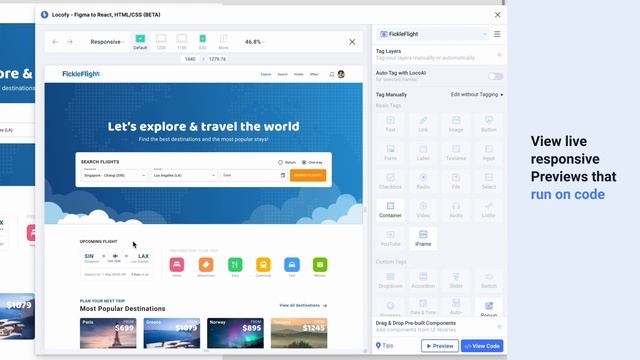Click the Preview button

[x=440, y=346]
